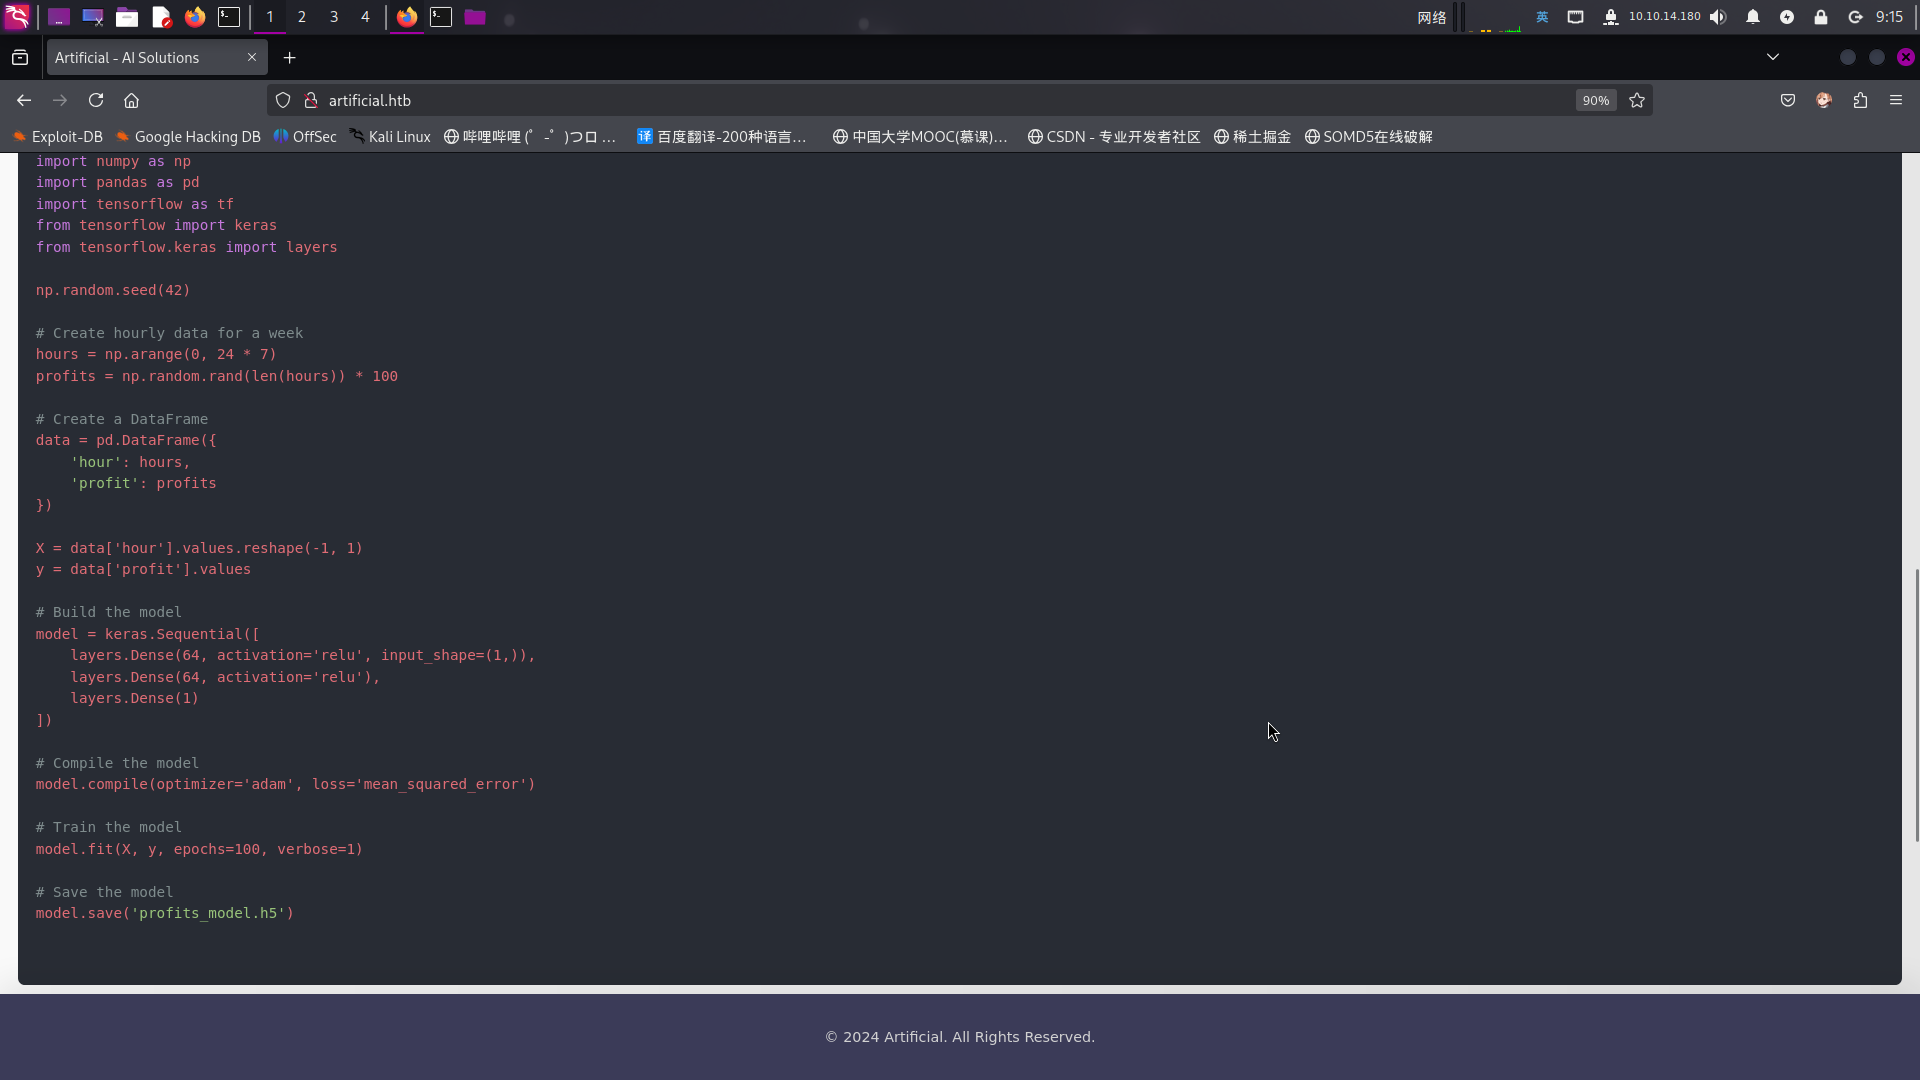1920x1080 pixels.
Task: Expand the list all tabs chevron
Action: coord(1773,57)
